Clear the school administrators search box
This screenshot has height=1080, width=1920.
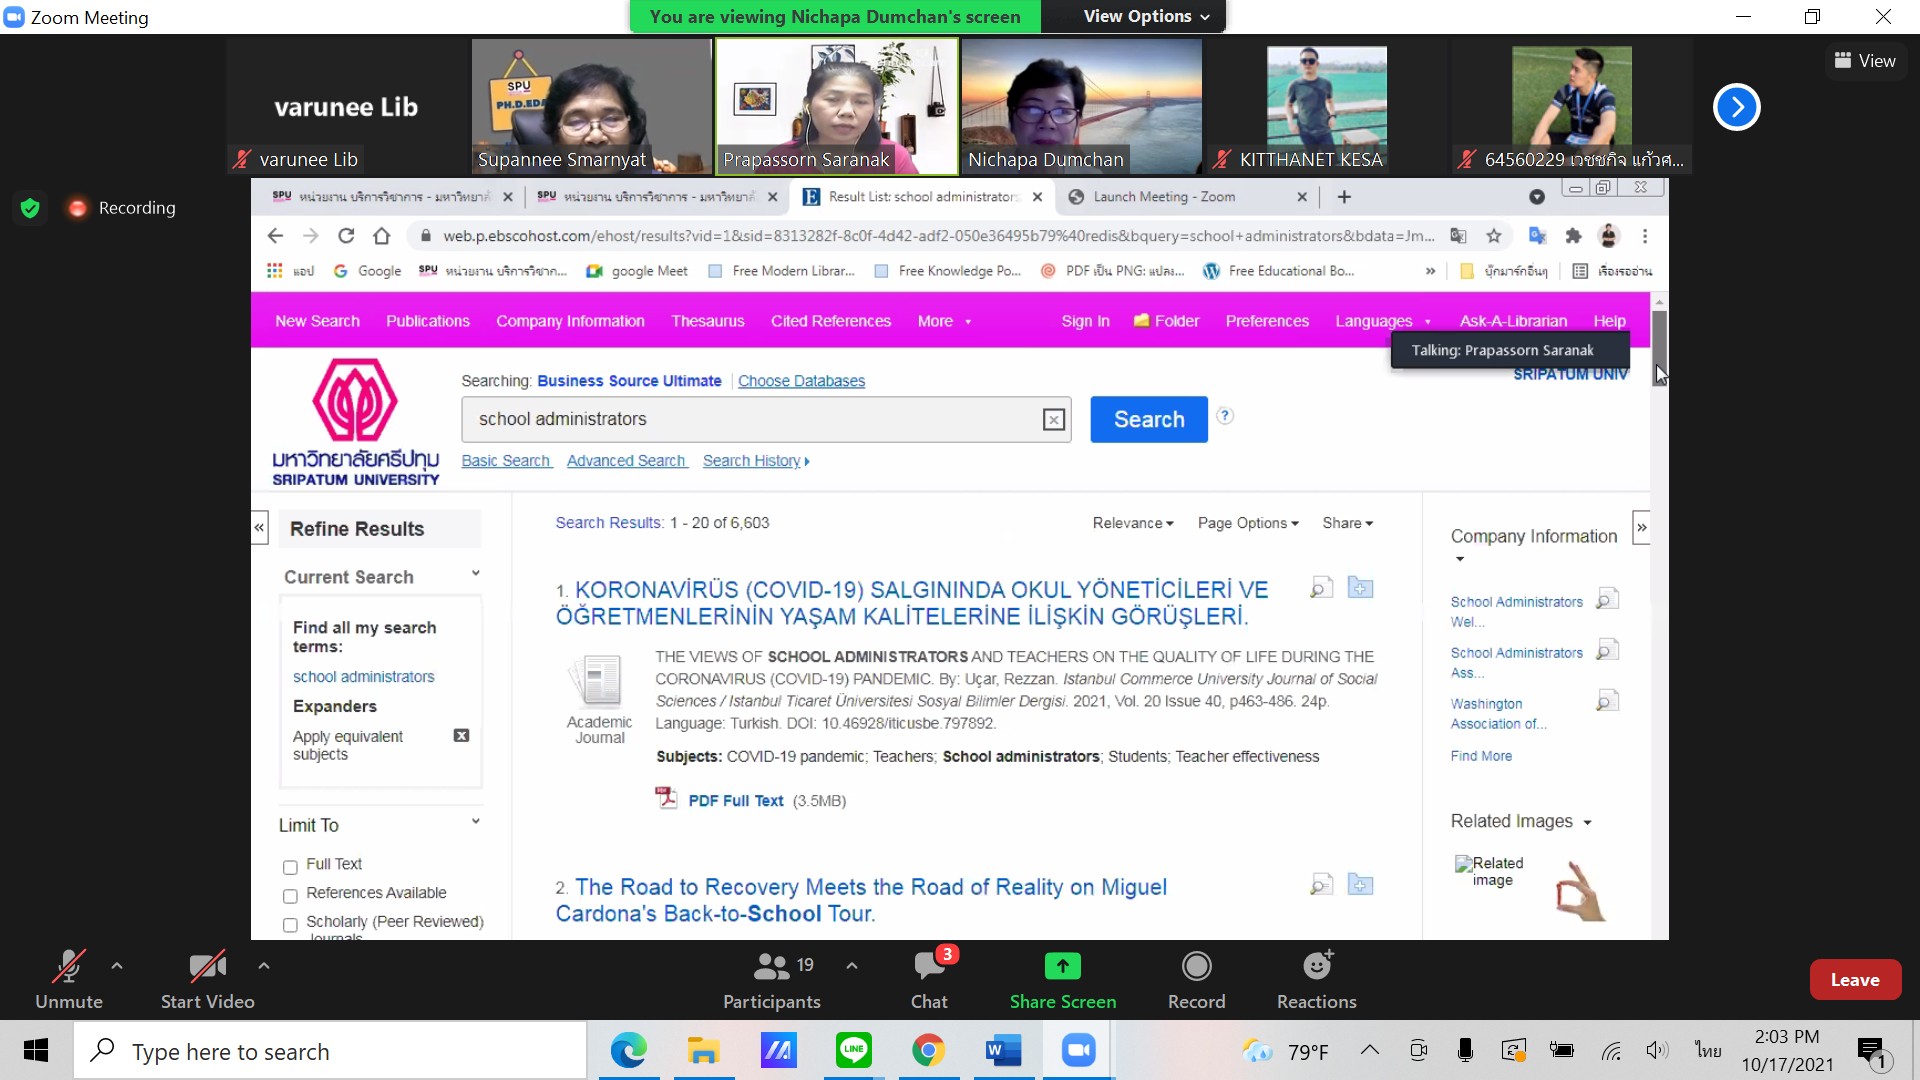[x=1053, y=420]
